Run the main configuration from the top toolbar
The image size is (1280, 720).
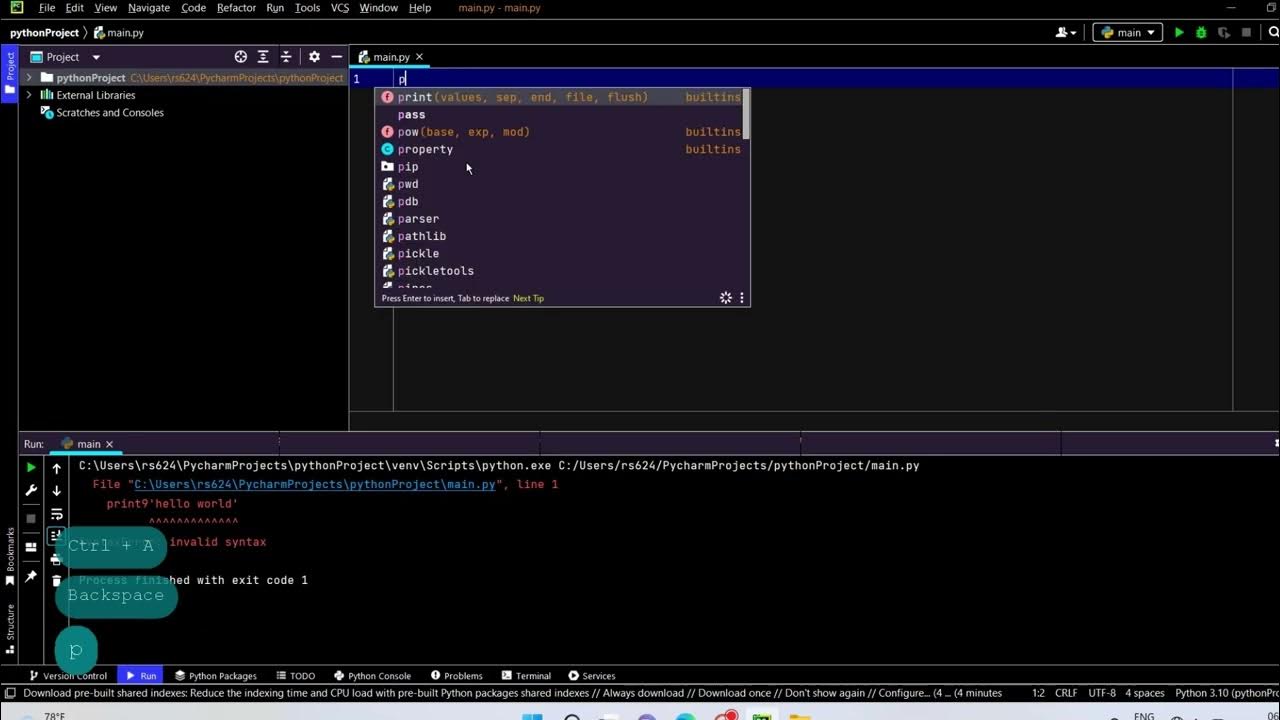pyautogui.click(x=1179, y=33)
